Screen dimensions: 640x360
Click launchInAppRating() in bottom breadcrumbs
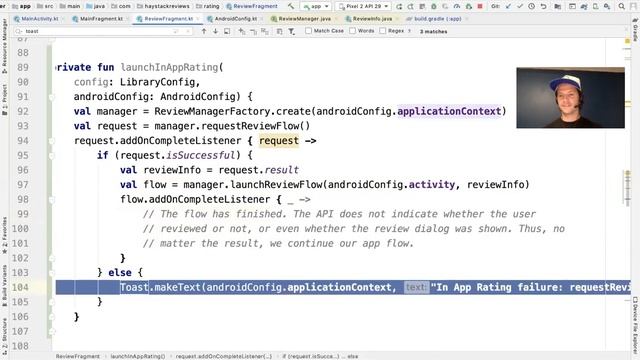pos(138,356)
